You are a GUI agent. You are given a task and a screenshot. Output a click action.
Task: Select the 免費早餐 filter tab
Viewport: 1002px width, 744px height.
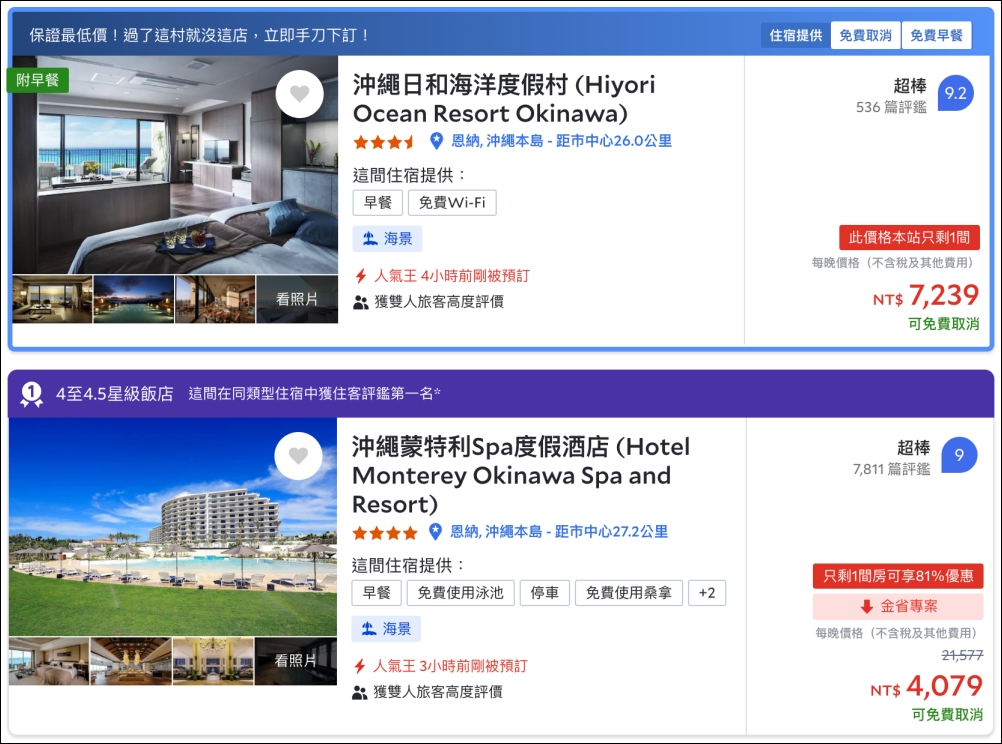[936, 35]
